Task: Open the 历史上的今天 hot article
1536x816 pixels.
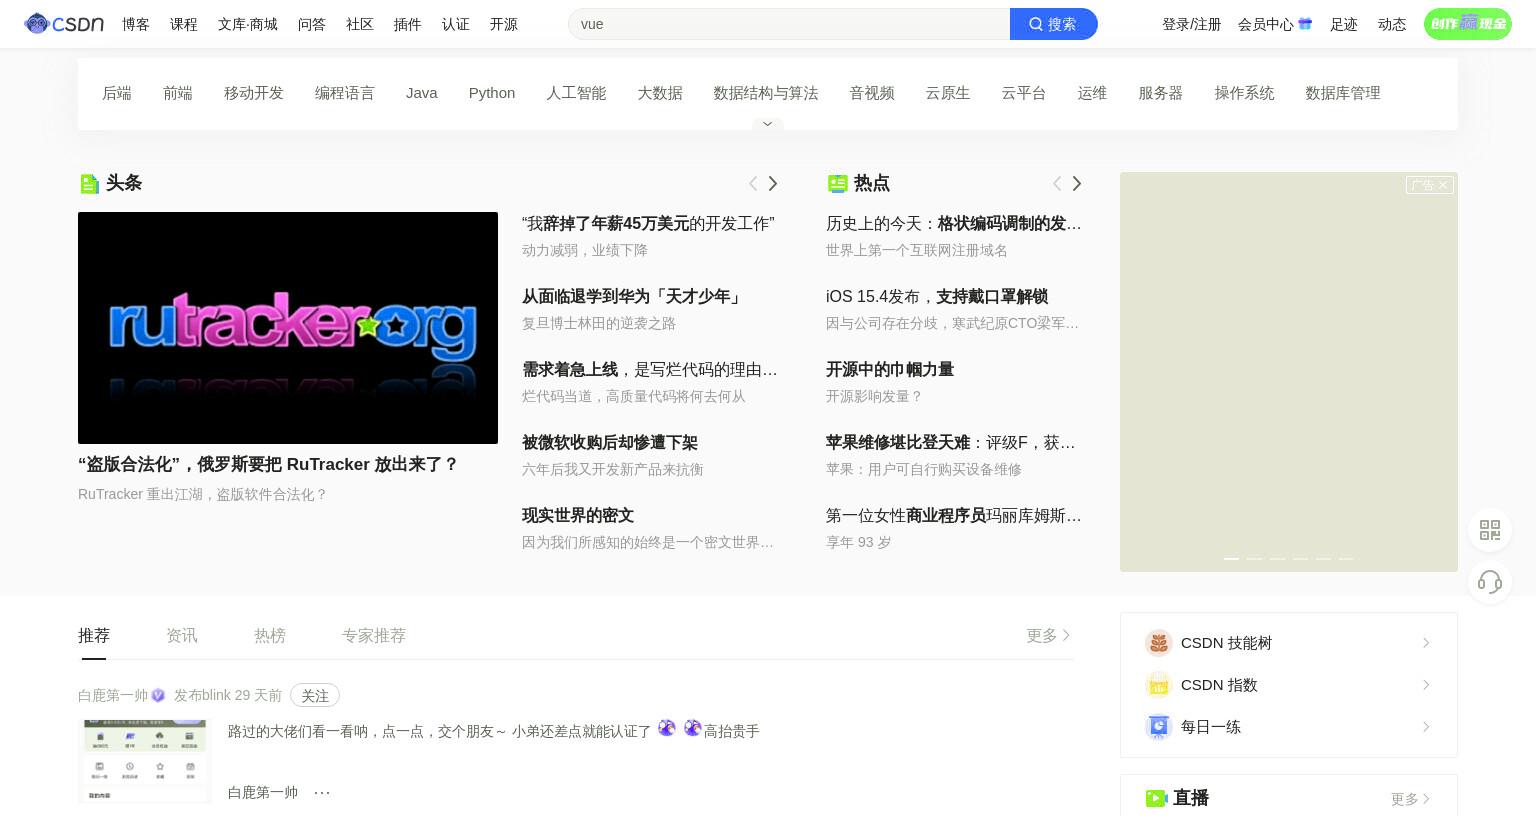Action: point(954,223)
